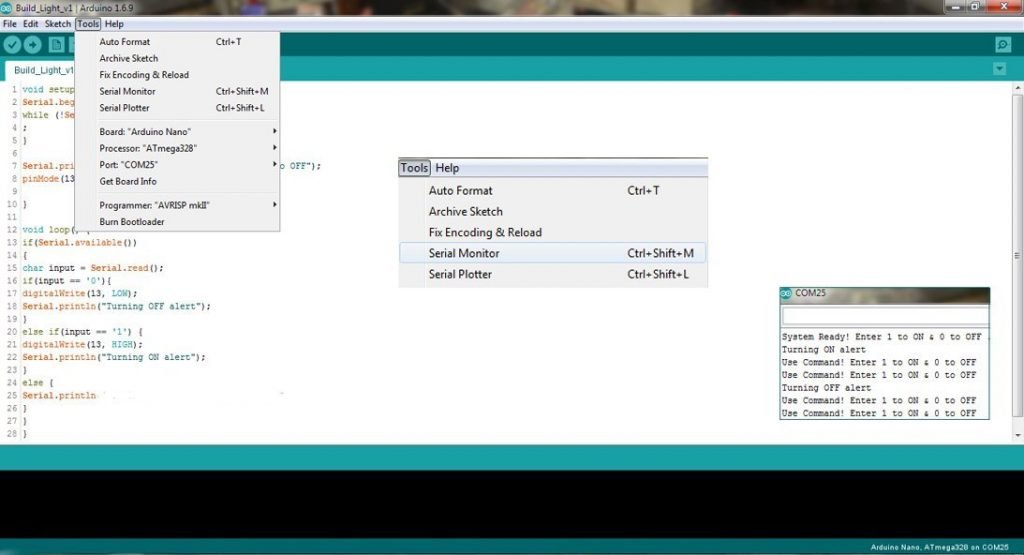
Task: Click the Upload arrow toolbar icon
Action: coord(33,45)
